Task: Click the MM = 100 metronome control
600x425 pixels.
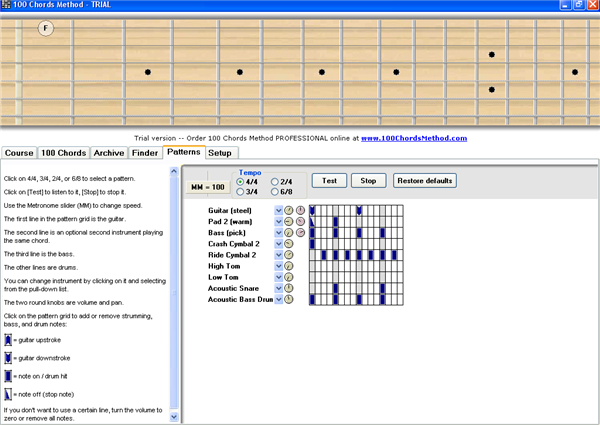Action: point(208,187)
